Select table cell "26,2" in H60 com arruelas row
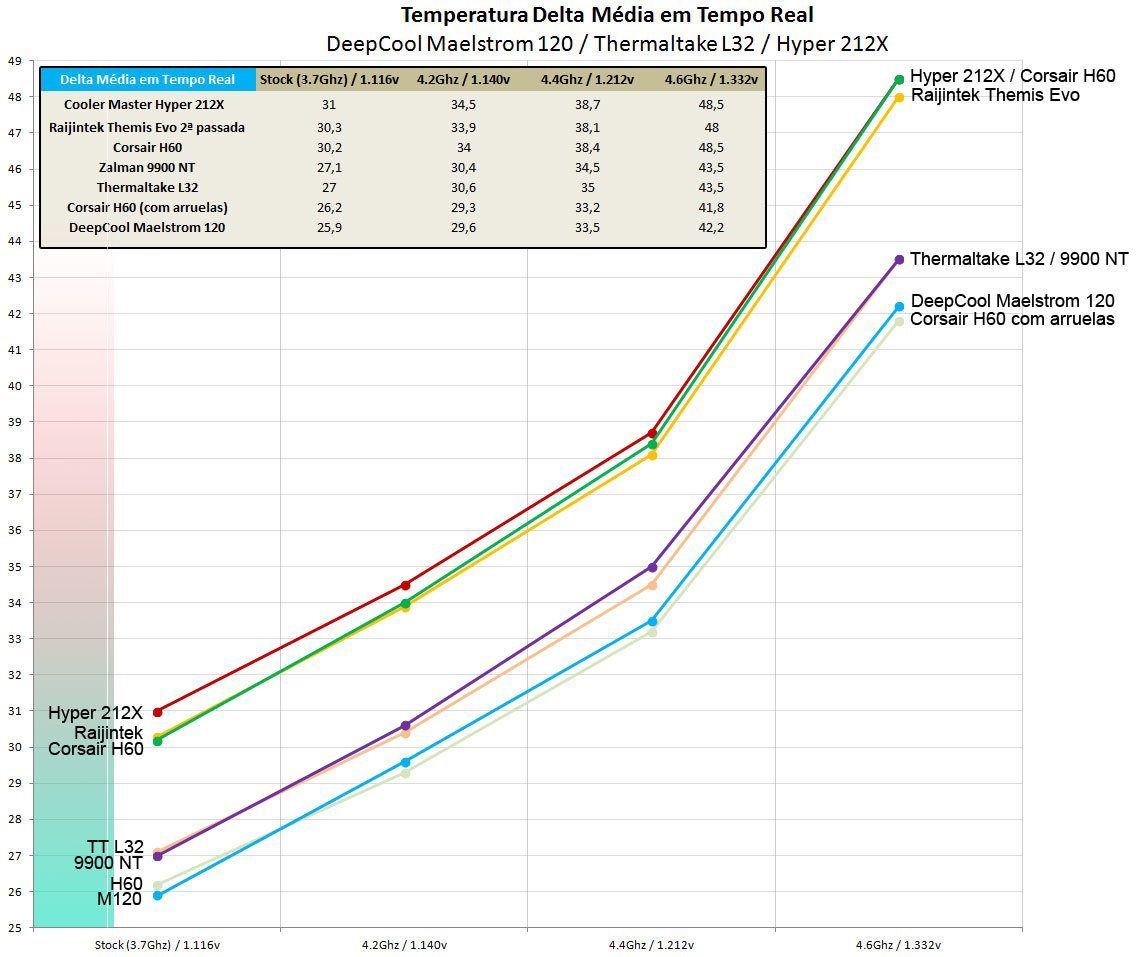 [x=329, y=208]
